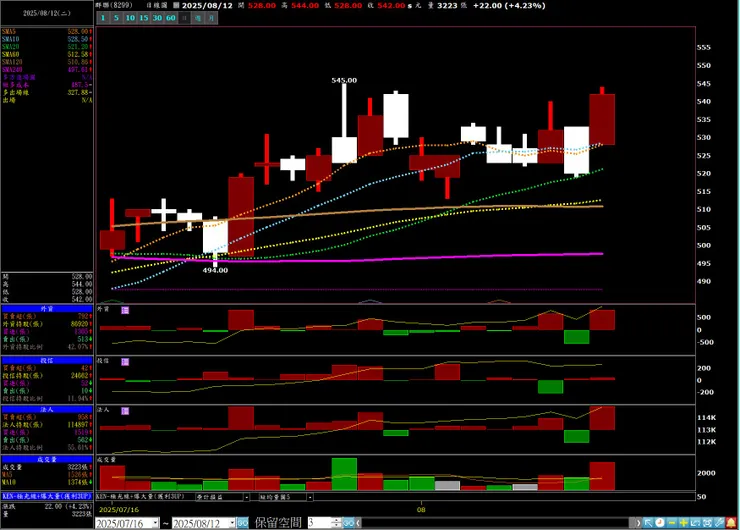The width and height of the screenshot is (740, 530).
Task: Select the weekly (週) chart period button
Action: (198, 18)
